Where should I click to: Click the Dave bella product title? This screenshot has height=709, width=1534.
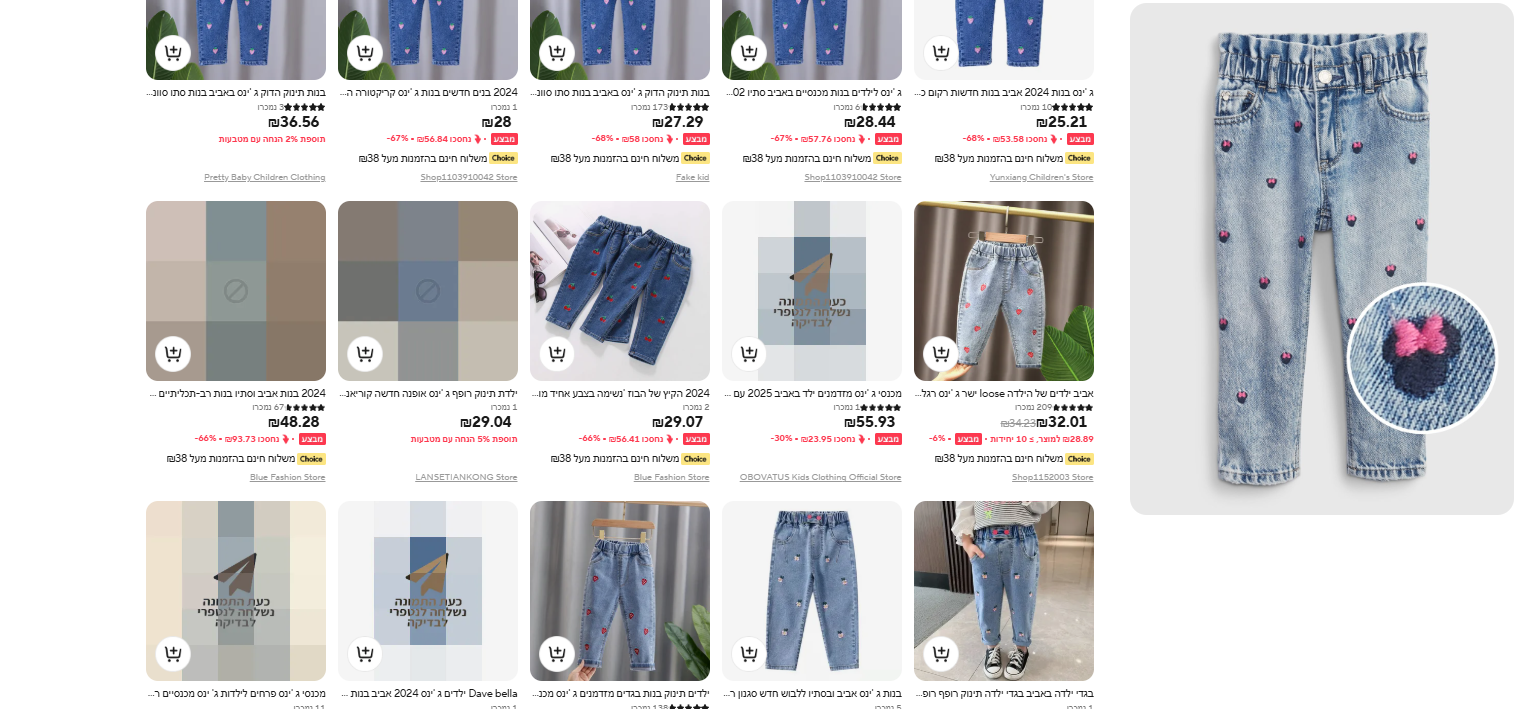pos(428,693)
